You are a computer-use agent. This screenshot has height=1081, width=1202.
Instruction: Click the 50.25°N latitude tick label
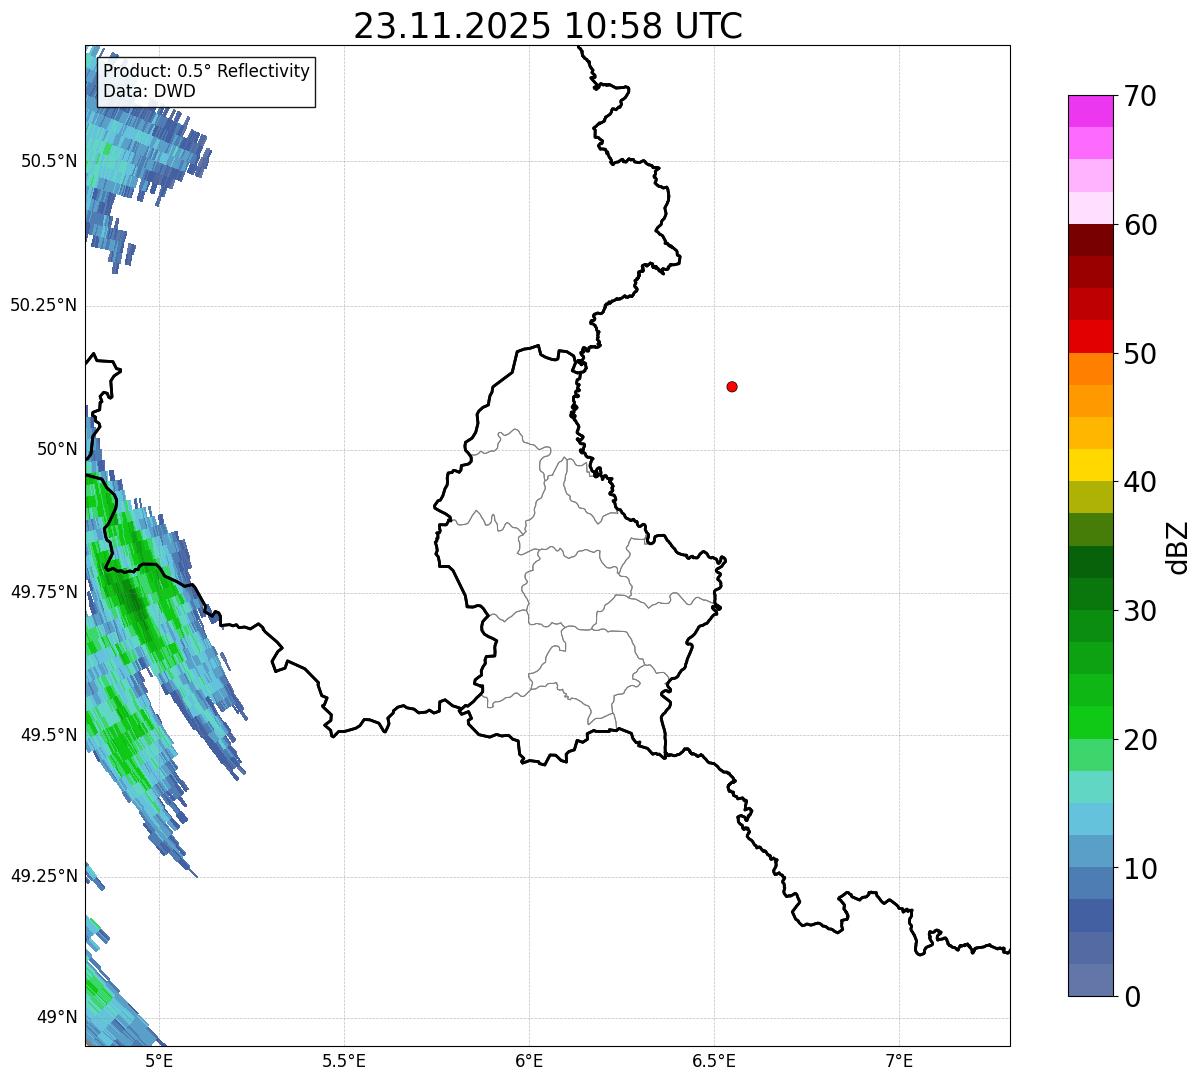[x=44, y=305]
